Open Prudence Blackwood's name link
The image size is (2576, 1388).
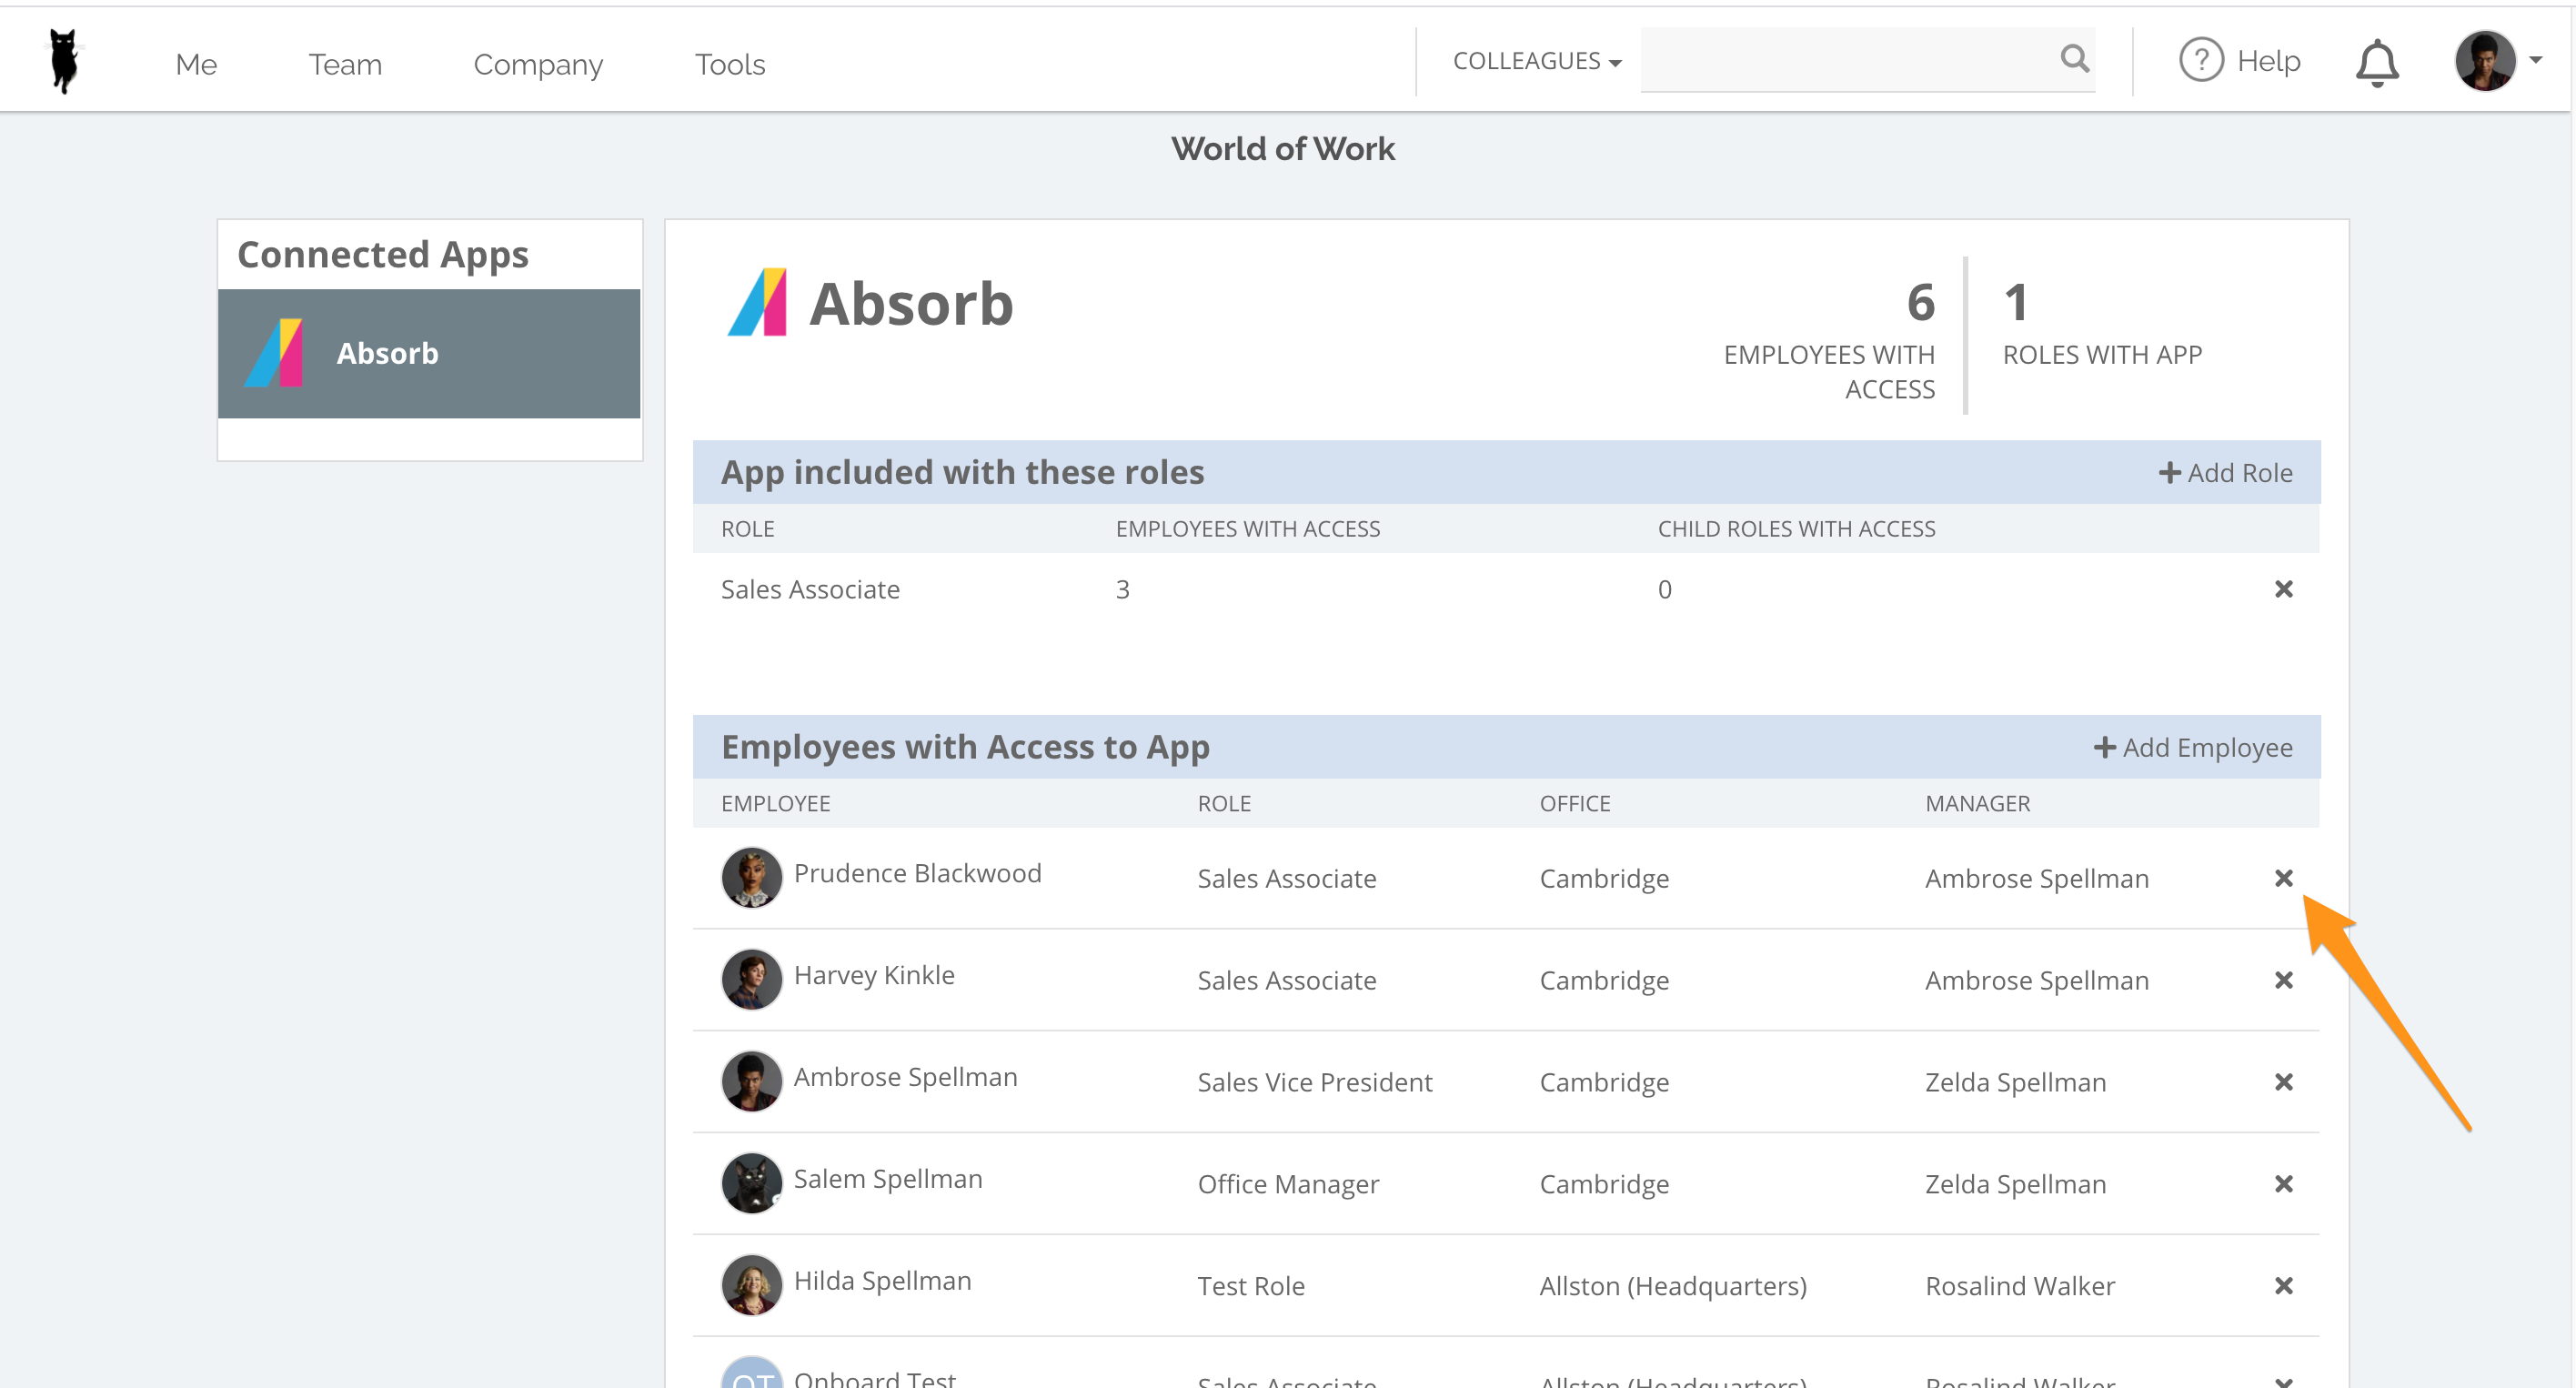[x=917, y=873]
